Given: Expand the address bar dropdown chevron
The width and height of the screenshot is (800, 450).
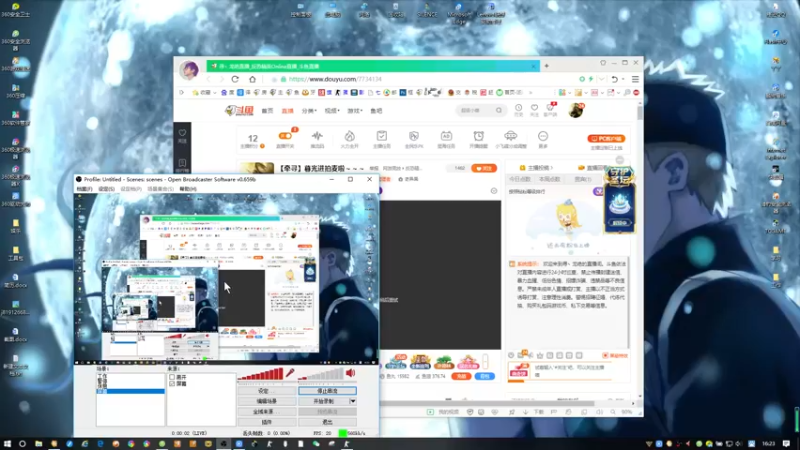Looking at the screenshot, I should pos(602,79).
